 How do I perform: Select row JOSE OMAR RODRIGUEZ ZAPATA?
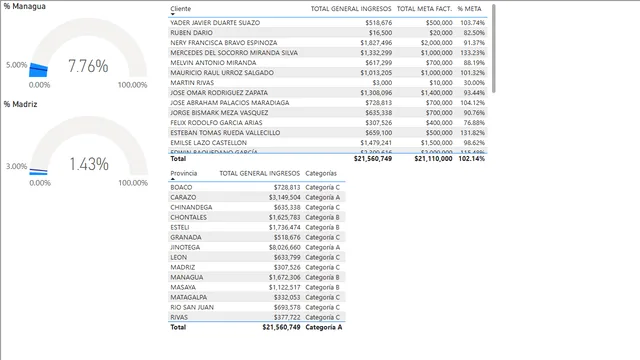click(327, 93)
